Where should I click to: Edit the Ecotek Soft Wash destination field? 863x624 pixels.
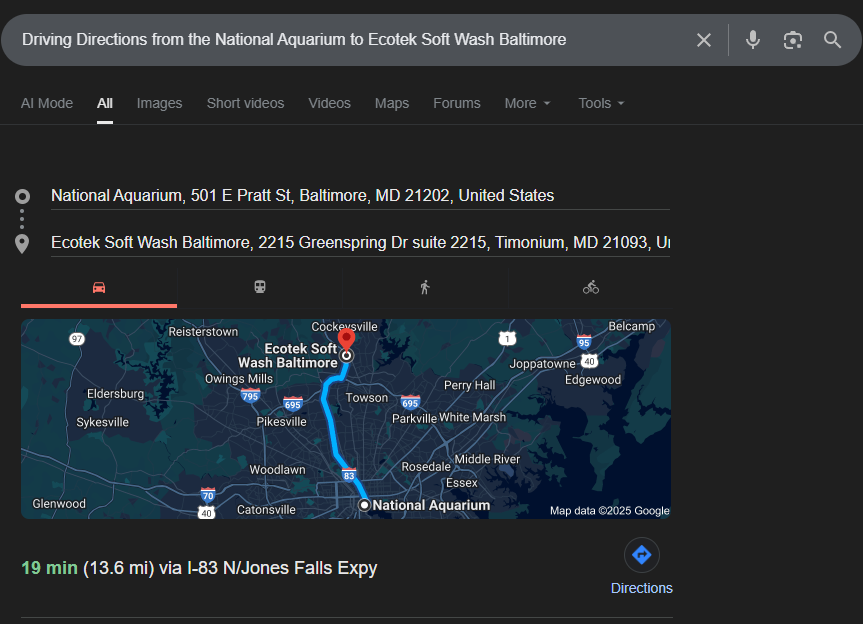pos(360,243)
